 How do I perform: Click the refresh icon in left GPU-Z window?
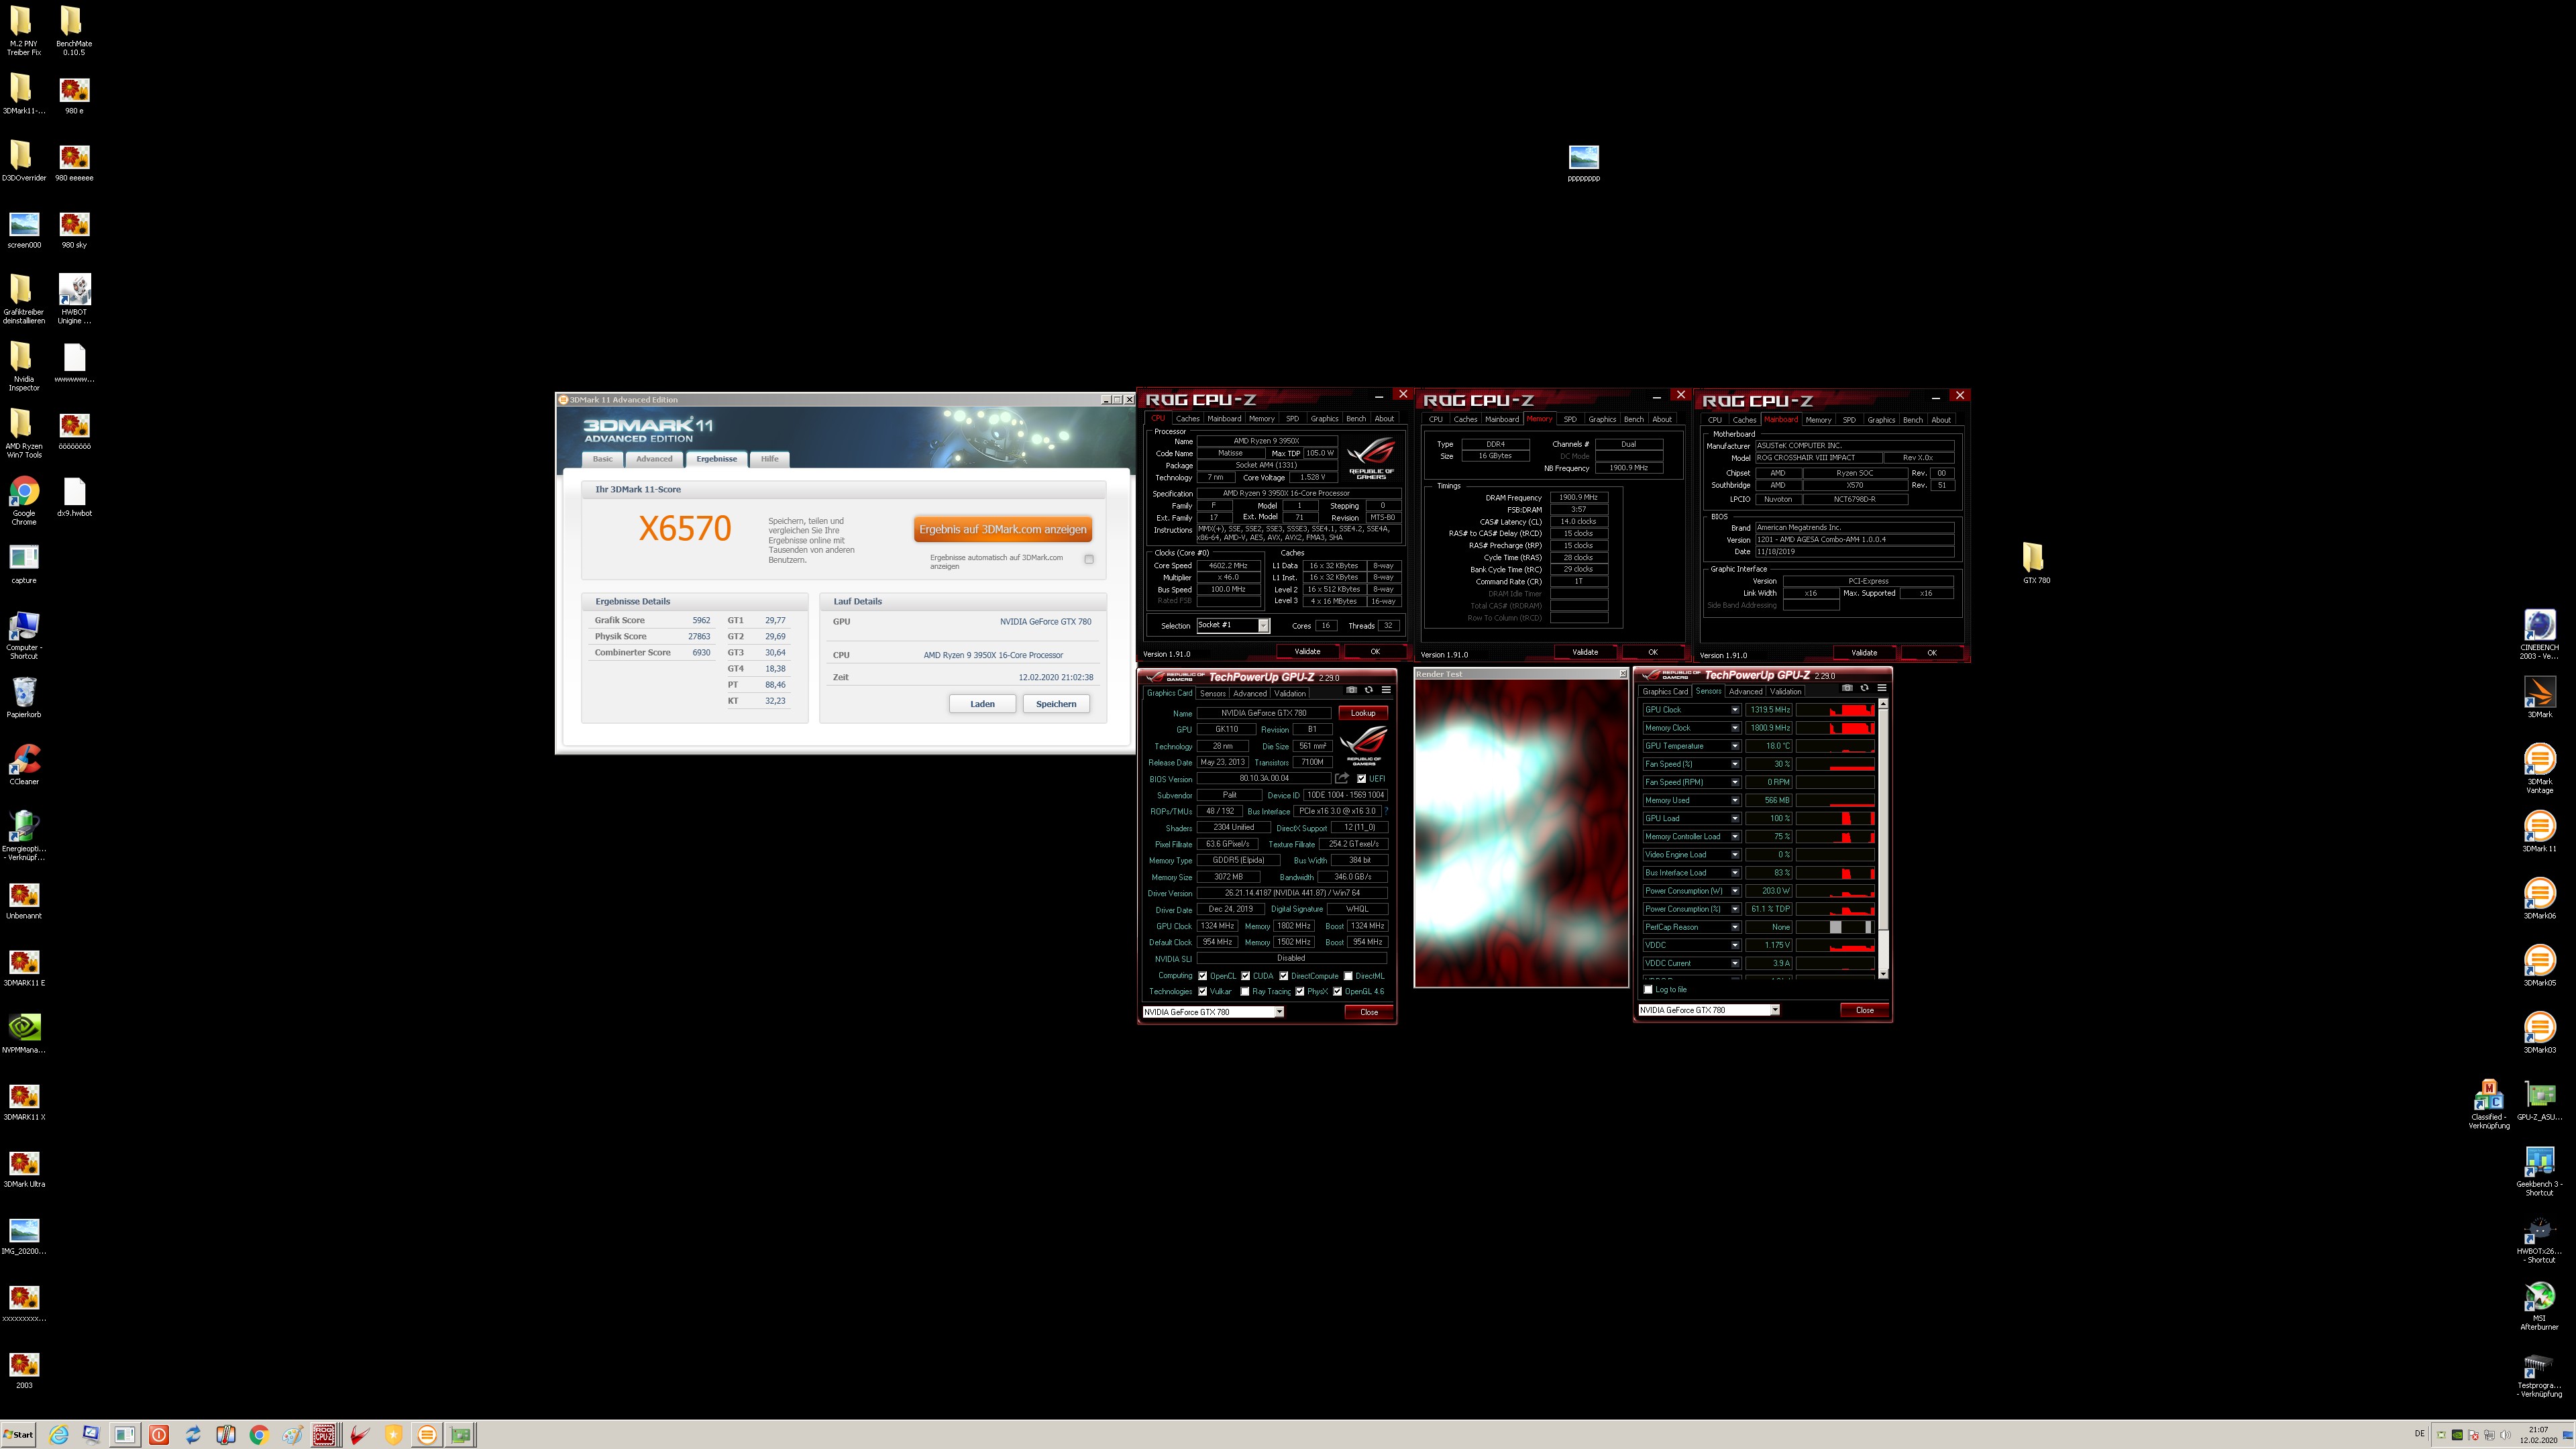(x=1369, y=689)
